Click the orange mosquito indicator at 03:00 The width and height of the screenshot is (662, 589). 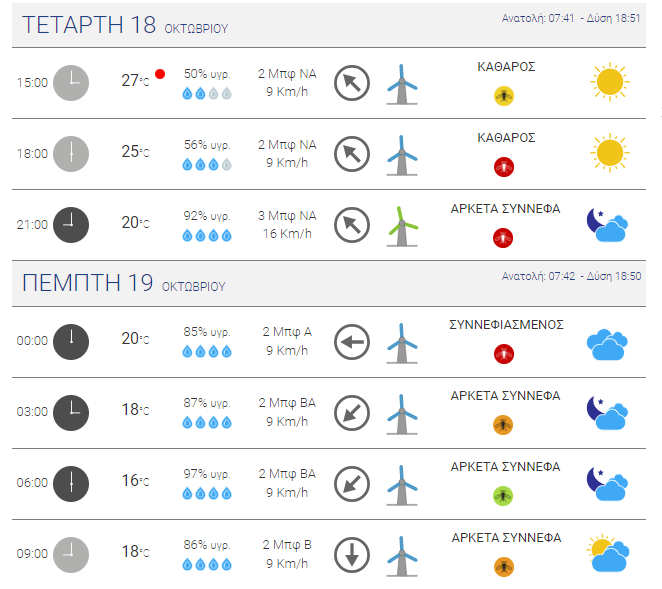pyautogui.click(x=505, y=425)
